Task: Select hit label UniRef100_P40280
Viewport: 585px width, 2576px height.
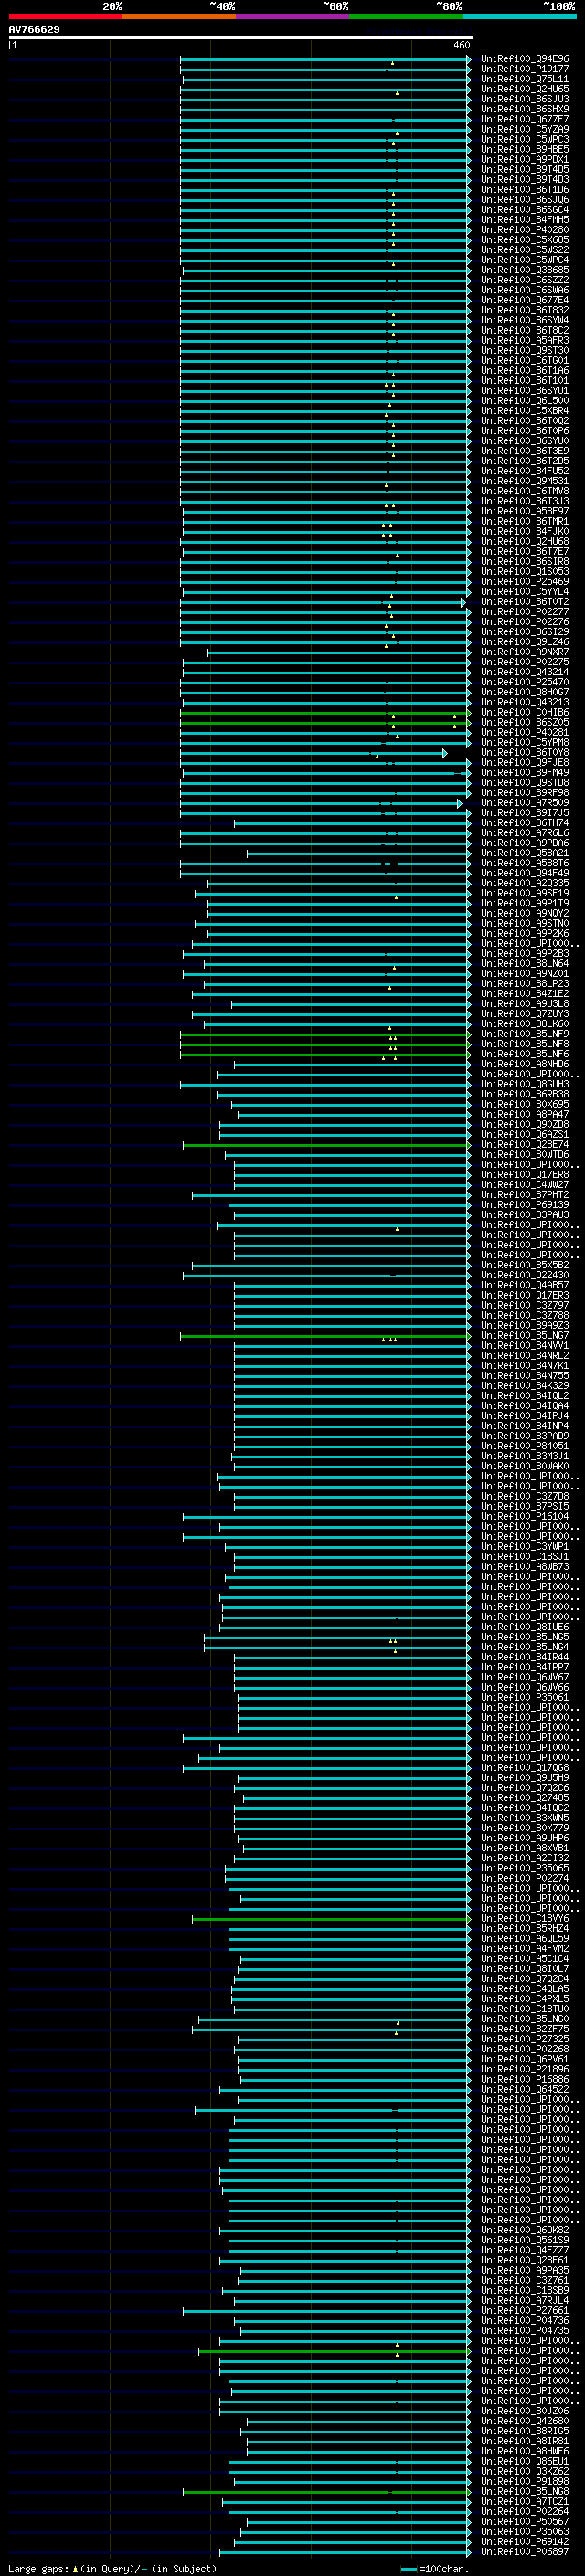Action: click(x=525, y=230)
